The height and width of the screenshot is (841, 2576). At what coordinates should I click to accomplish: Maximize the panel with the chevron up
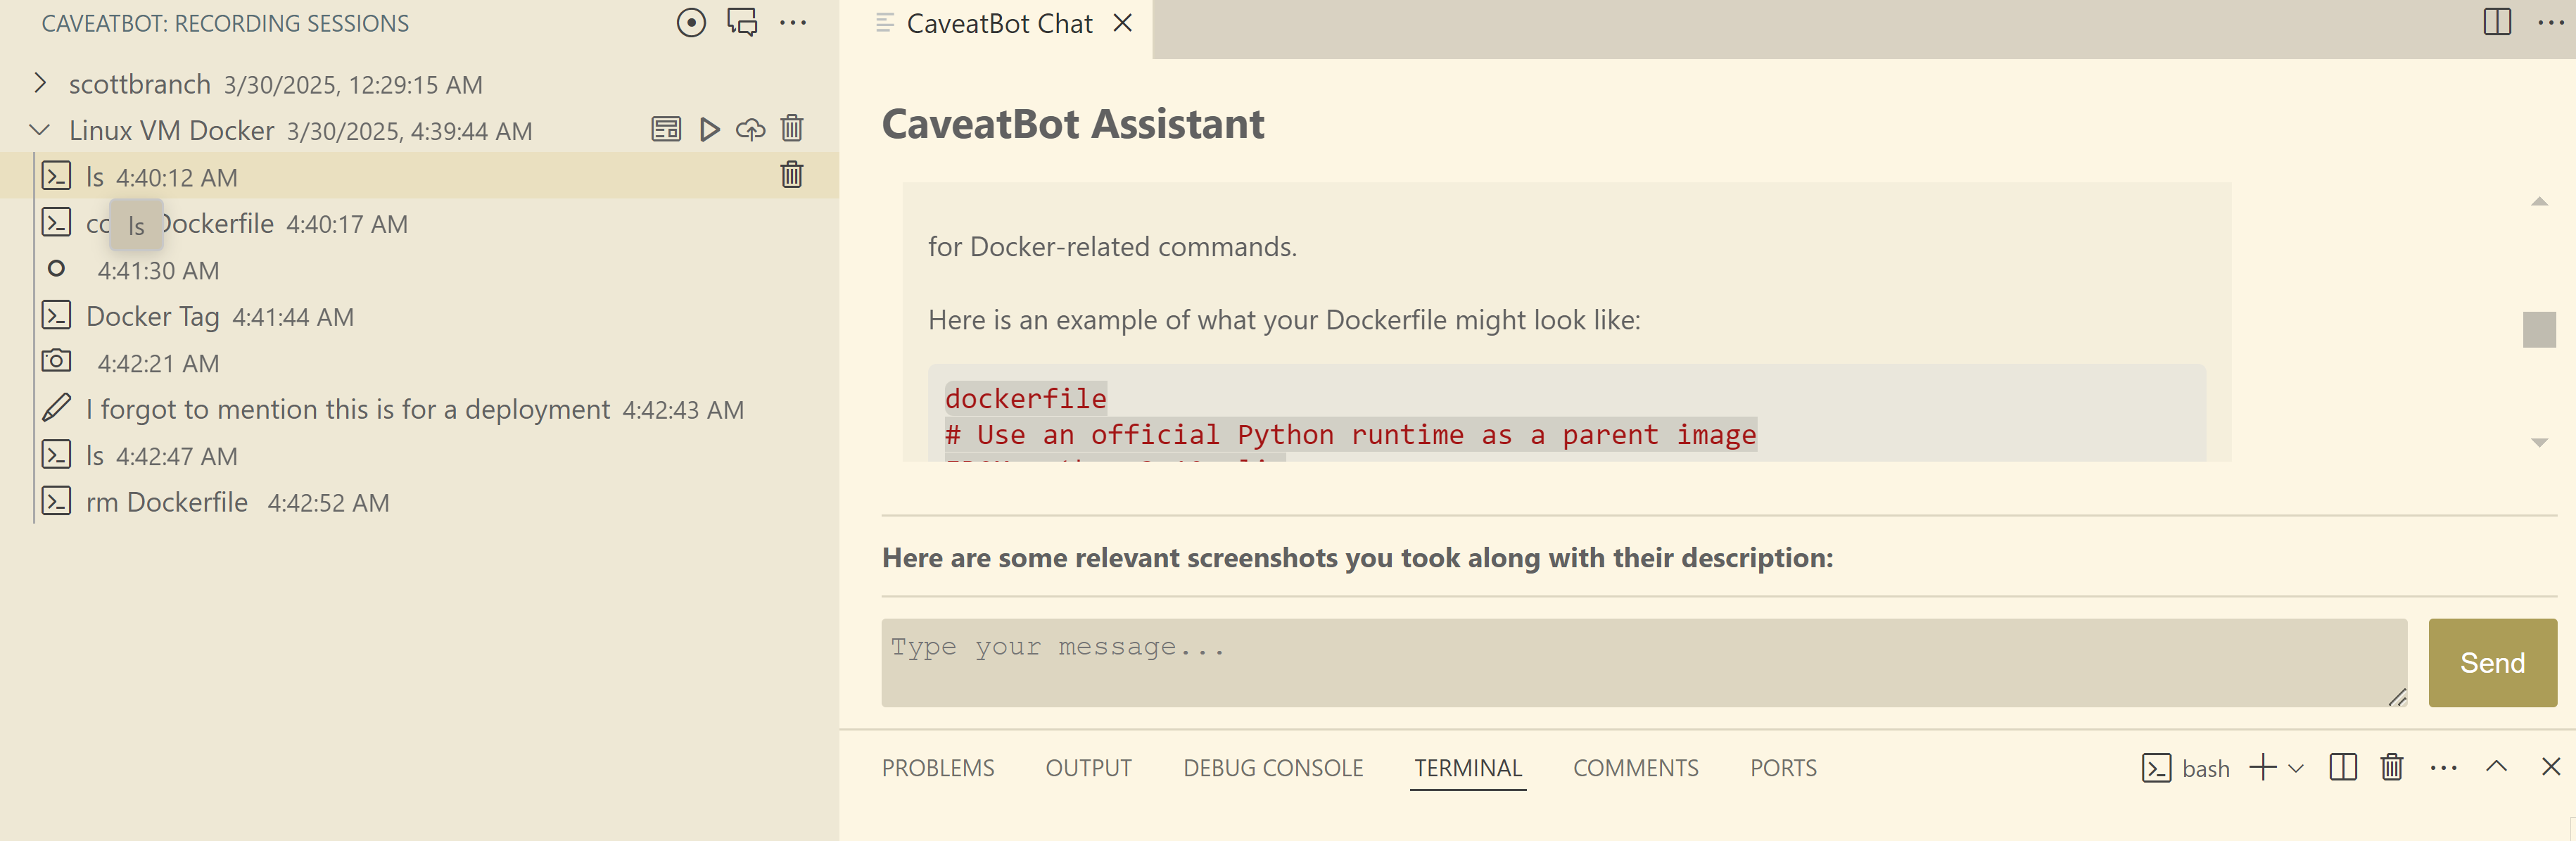click(x=2496, y=767)
